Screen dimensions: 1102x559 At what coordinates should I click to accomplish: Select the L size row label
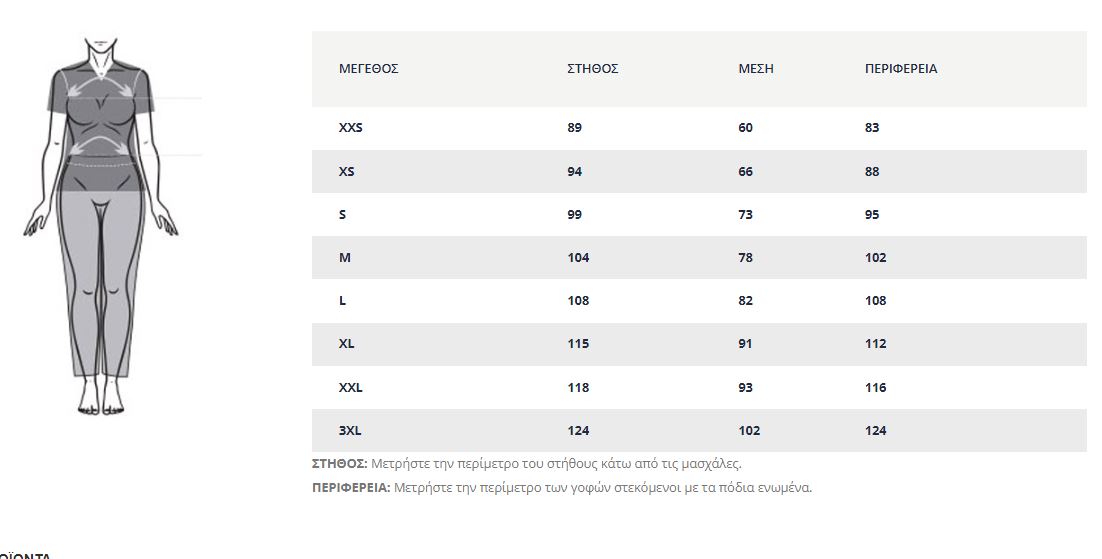[x=342, y=300]
